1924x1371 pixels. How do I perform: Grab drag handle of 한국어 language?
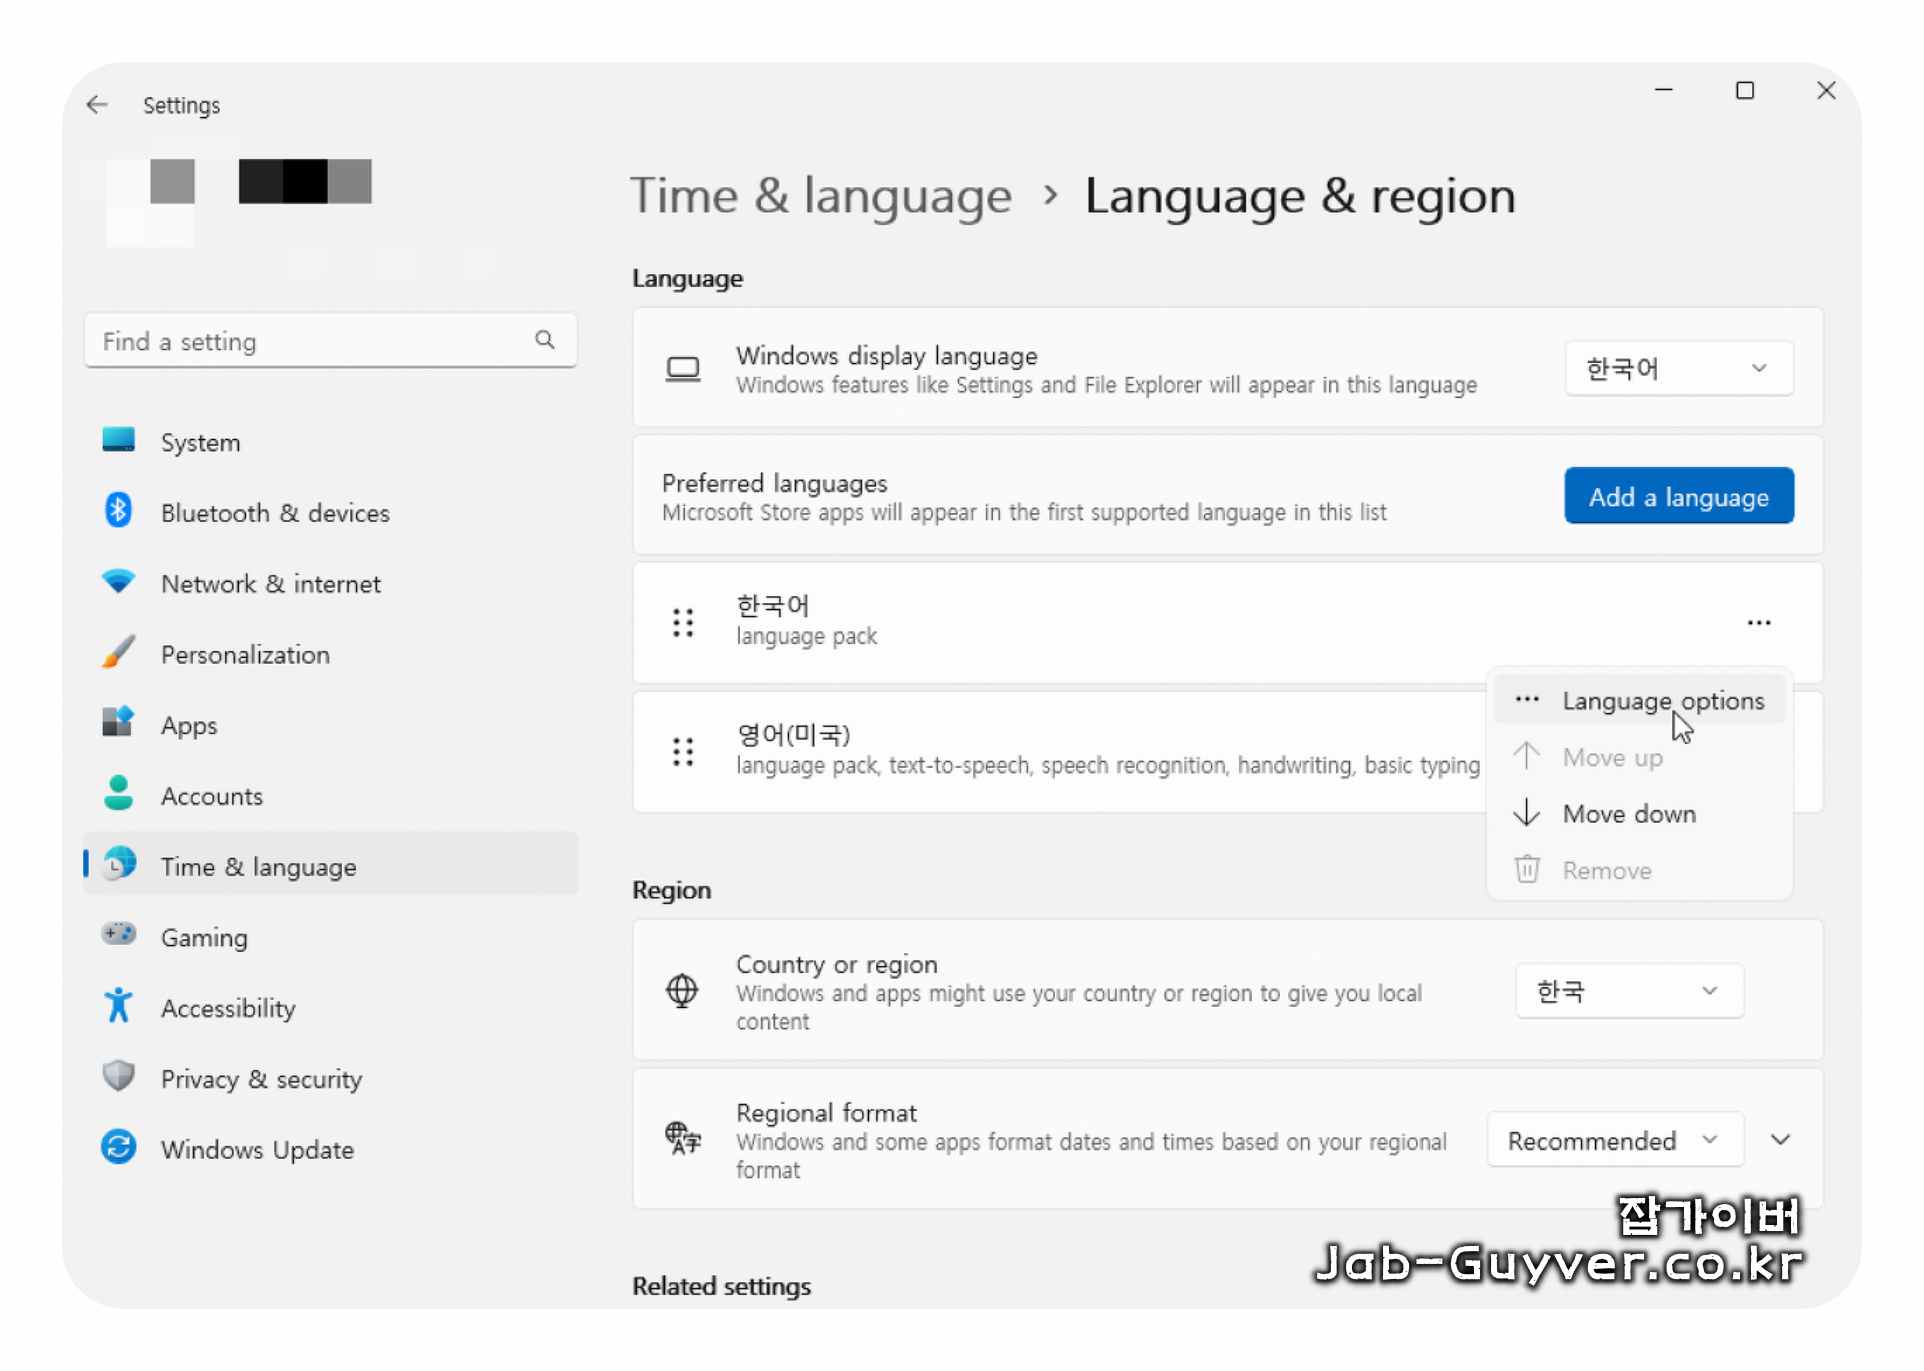click(x=683, y=622)
